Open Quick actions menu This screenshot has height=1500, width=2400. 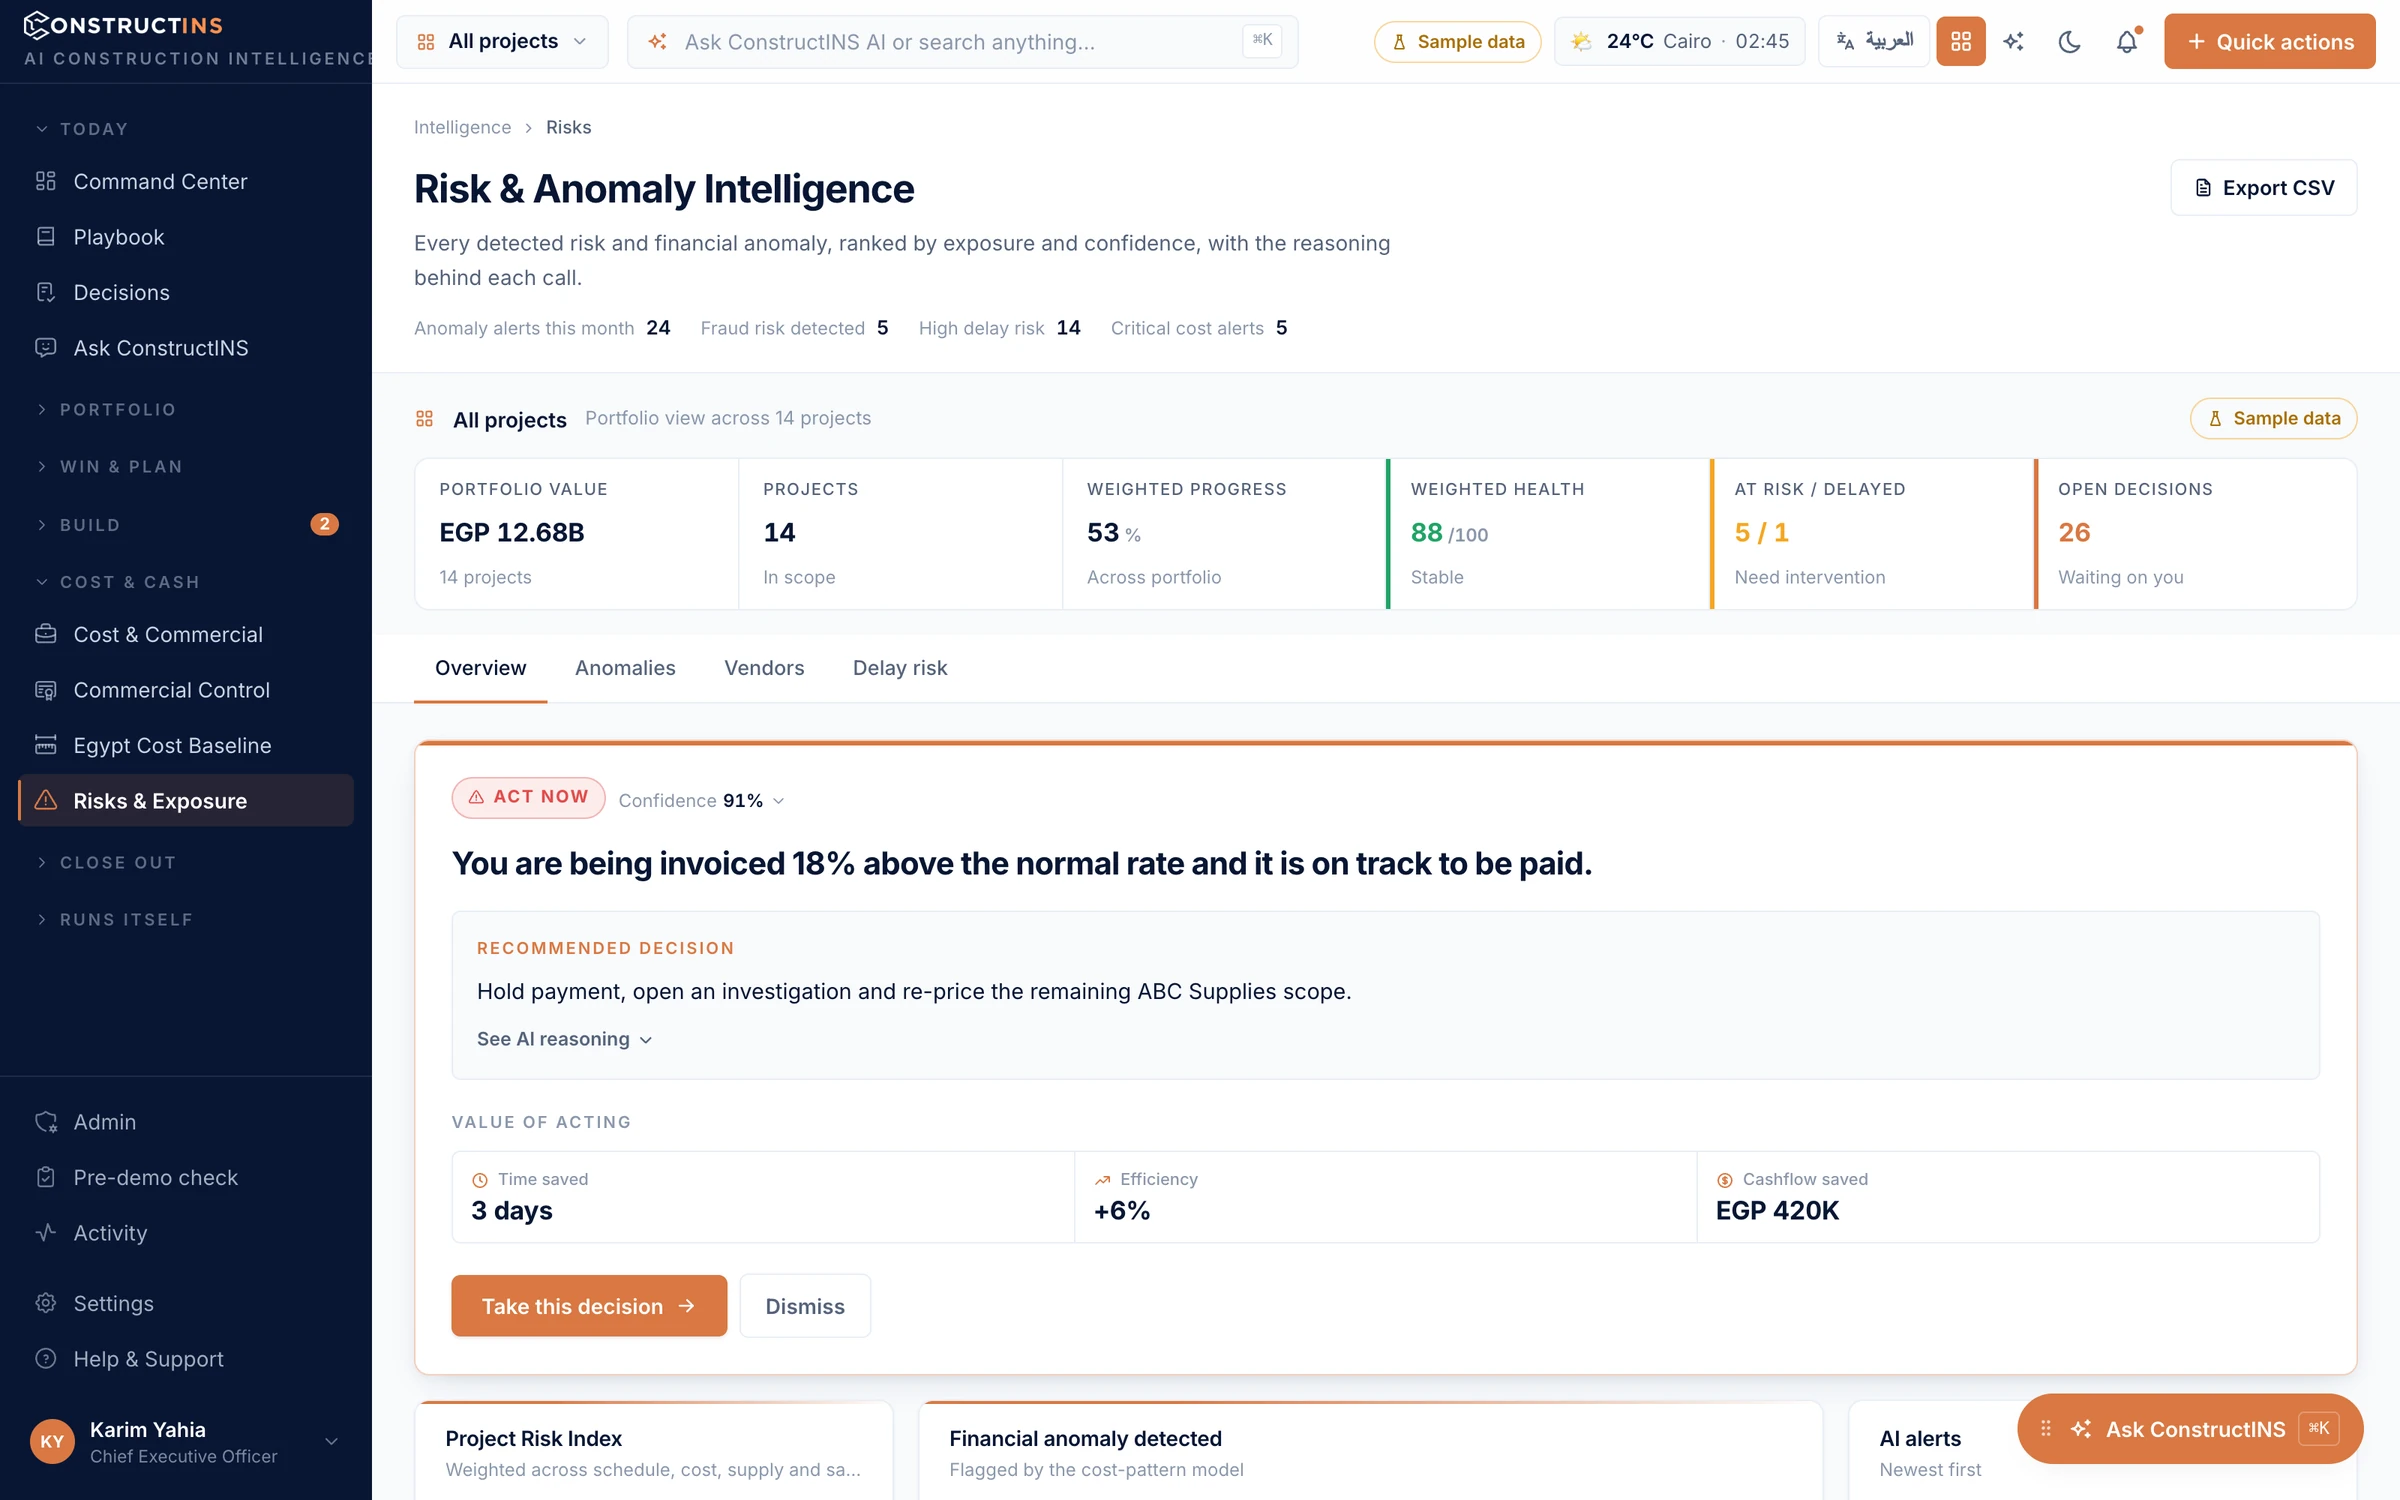[x=2270, y=42]
